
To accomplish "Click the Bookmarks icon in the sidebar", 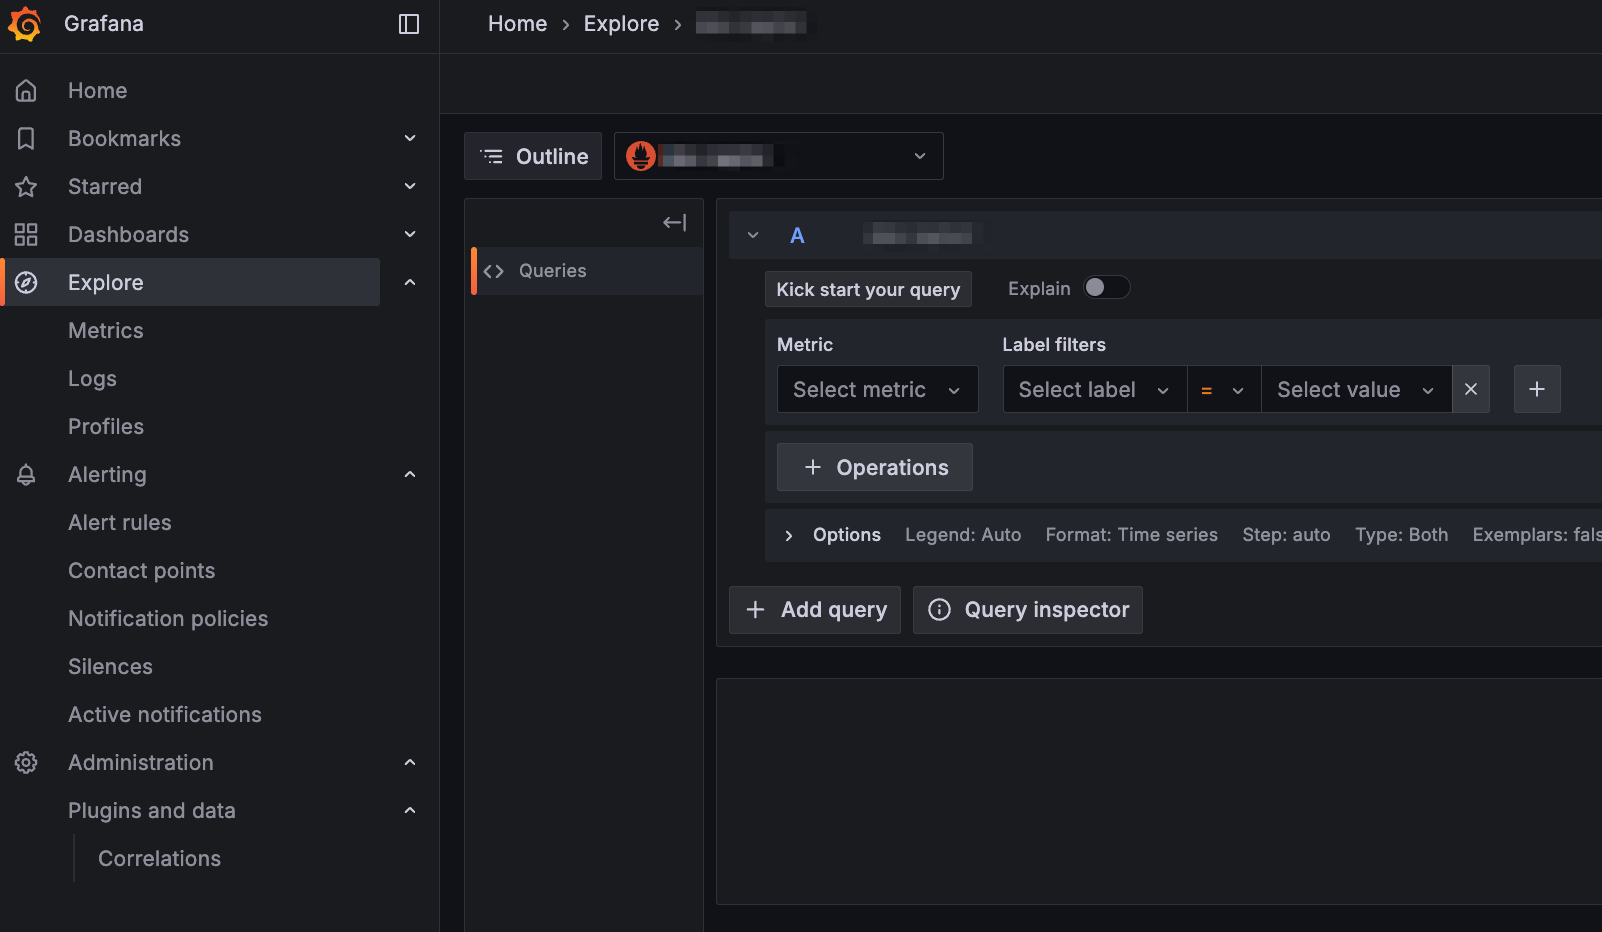I will pos(25,138).
